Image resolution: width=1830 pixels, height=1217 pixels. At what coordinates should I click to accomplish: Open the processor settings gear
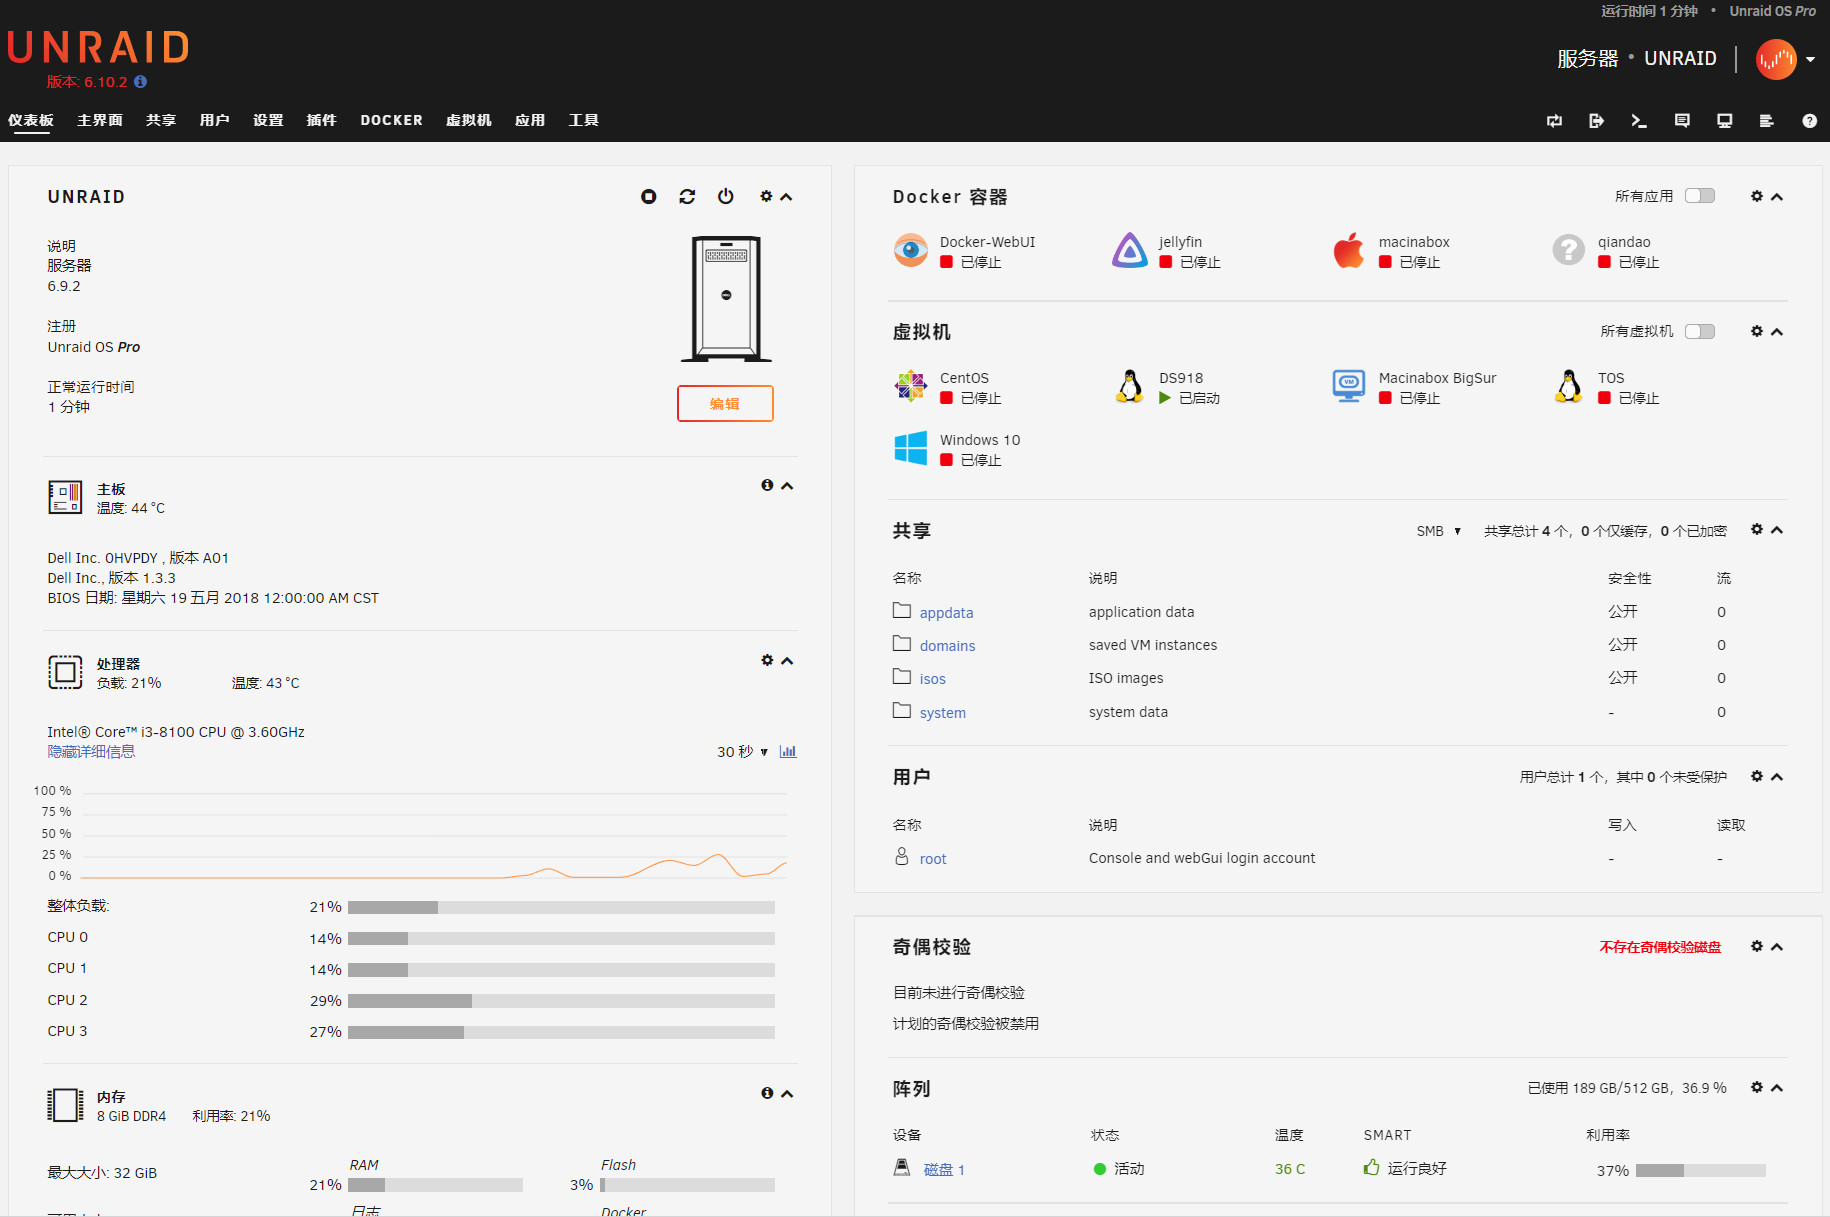[767, 660]
